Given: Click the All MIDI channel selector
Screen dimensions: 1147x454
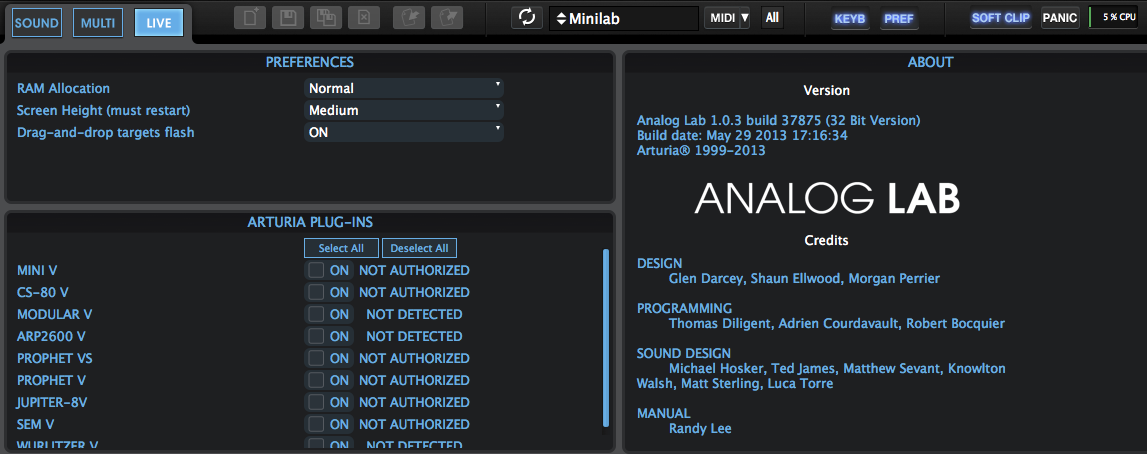Looking at the screenshot, I should [x=772, y=18].
